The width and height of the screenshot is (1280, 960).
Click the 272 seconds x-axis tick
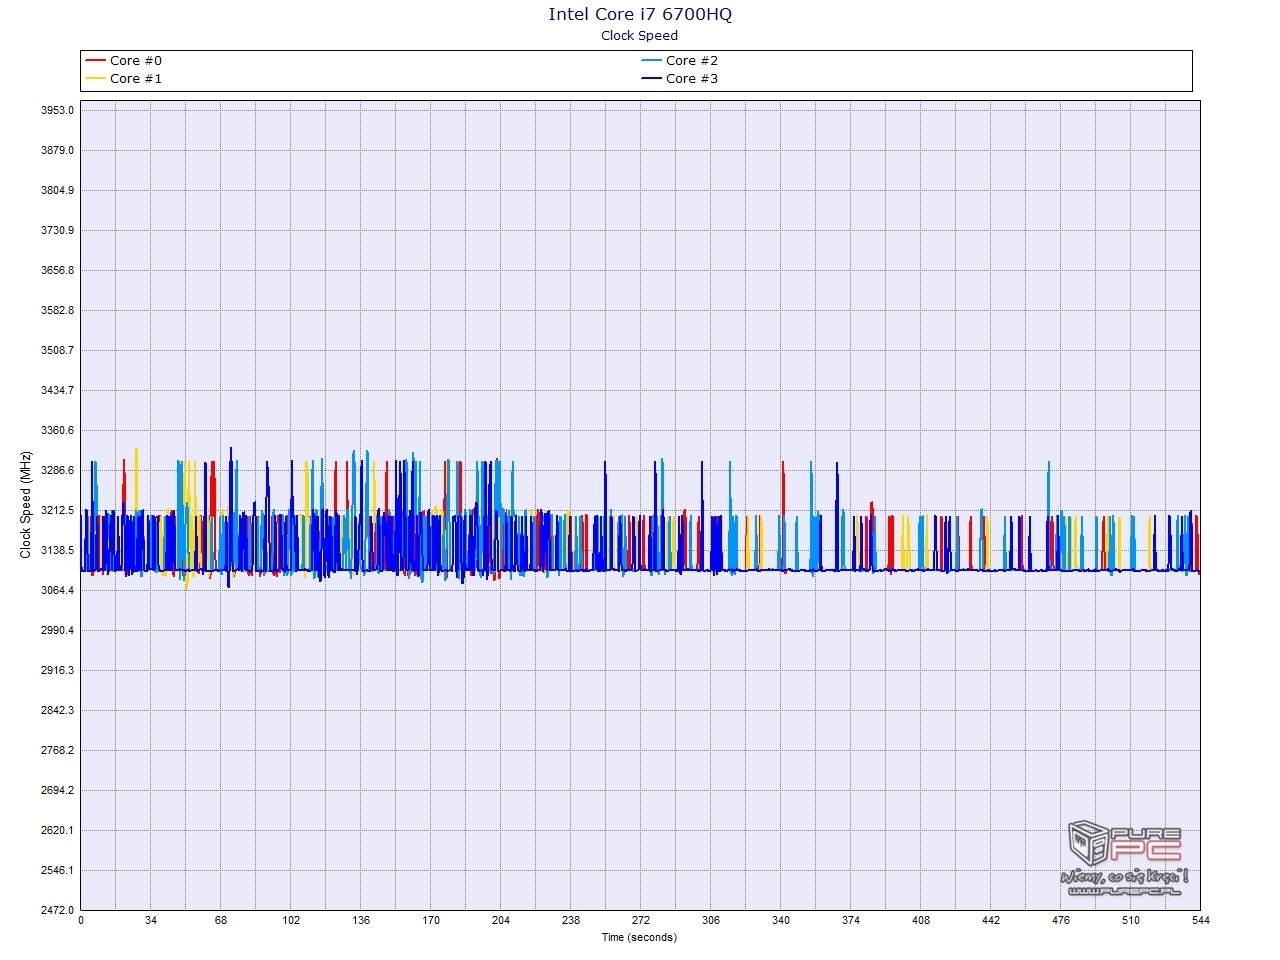point(641,921)
